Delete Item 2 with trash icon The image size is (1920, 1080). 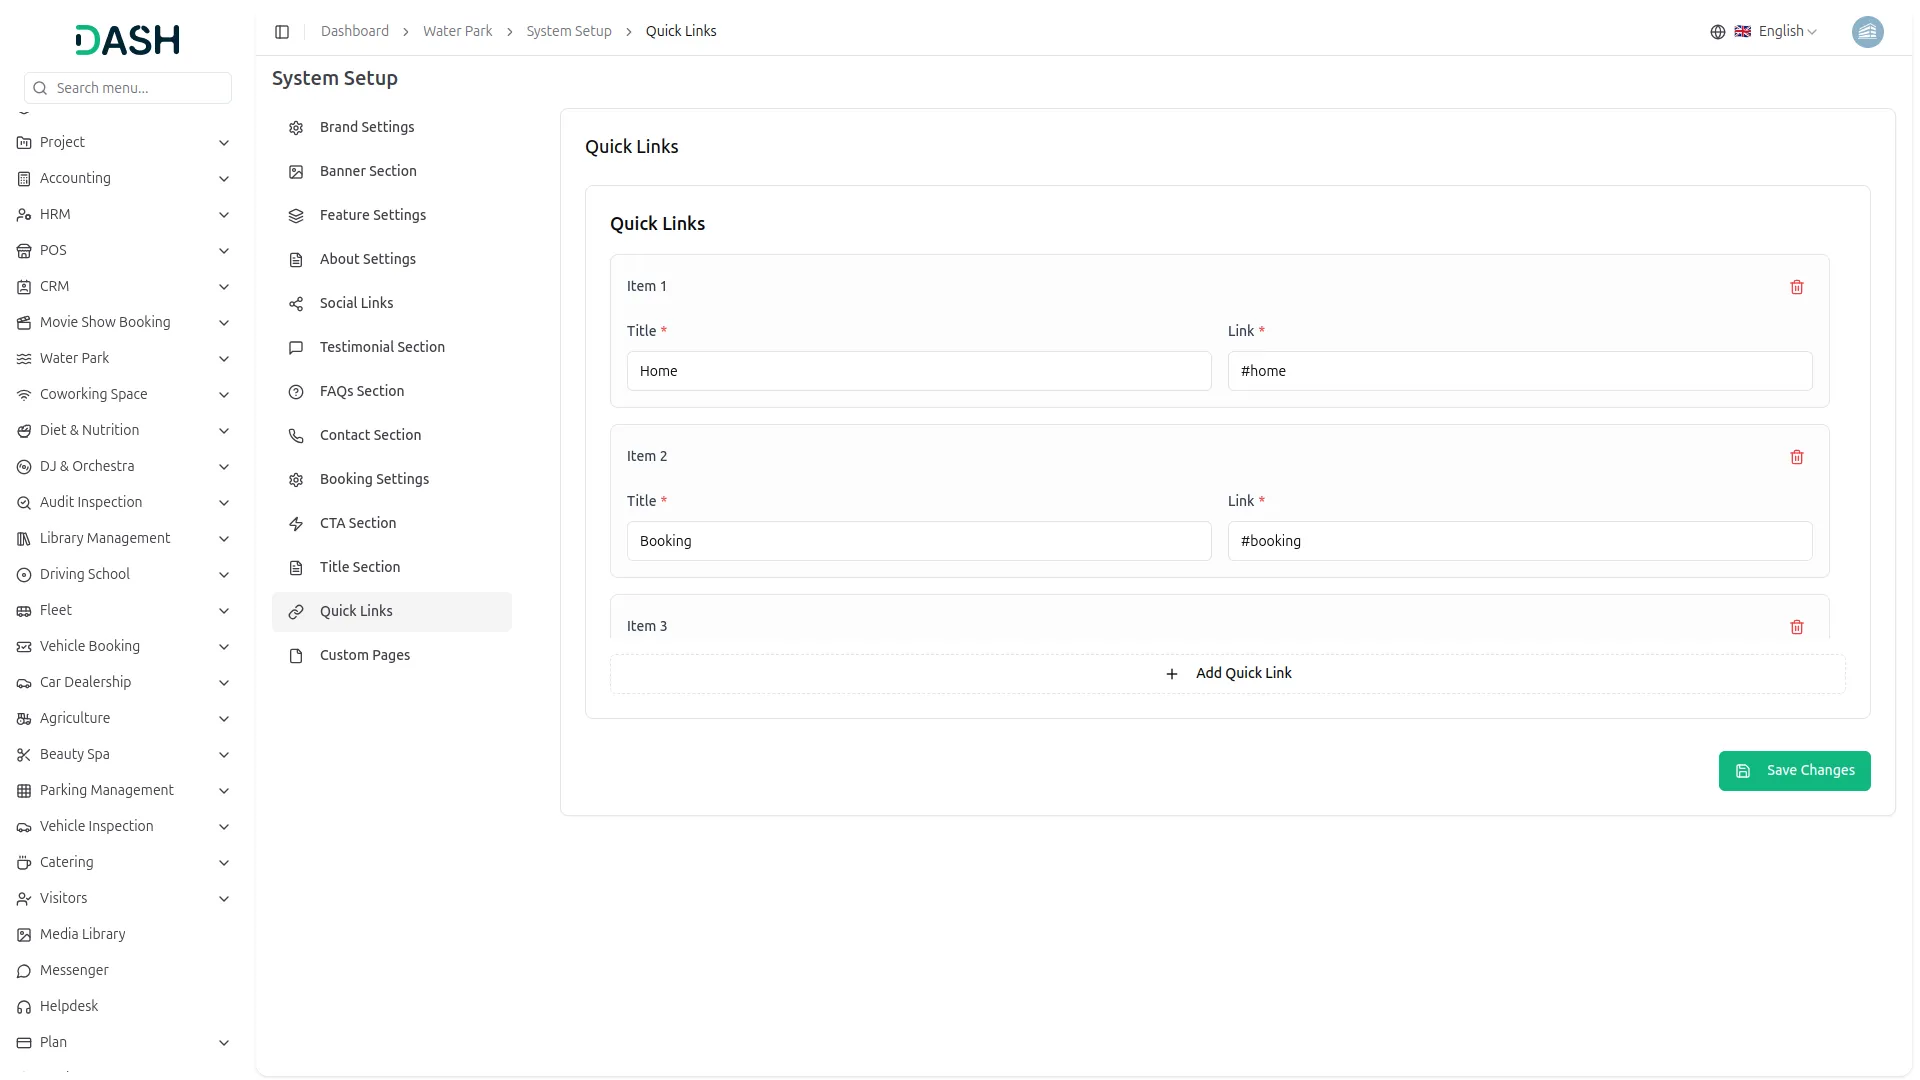pyautogui.click(x=1796, y=457)
